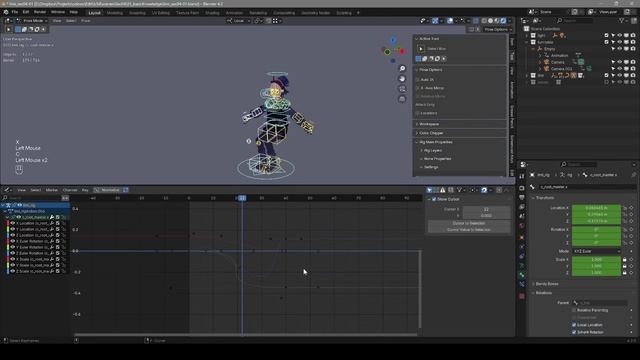Open the File menu
The height and width of the screenshot is (360, 640).
(15, 12)
